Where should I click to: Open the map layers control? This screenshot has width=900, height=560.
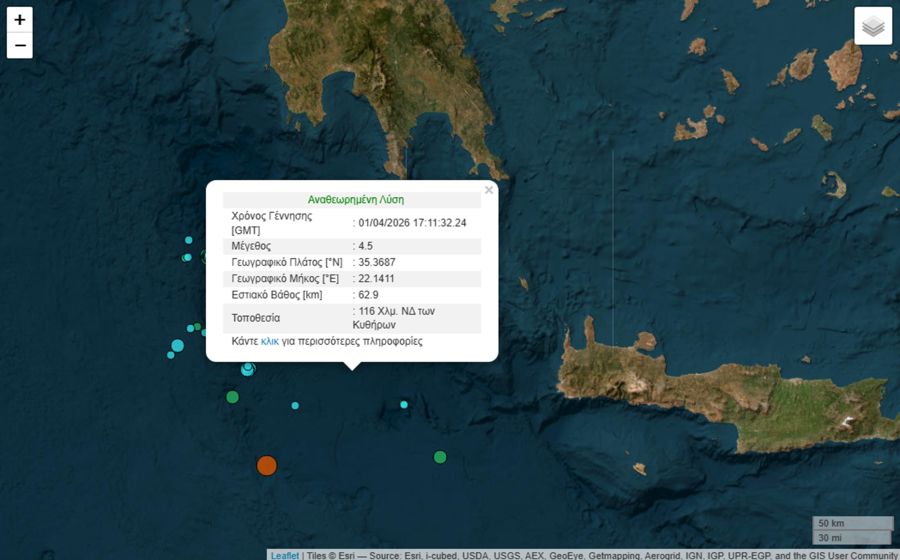tap(873, 26)
